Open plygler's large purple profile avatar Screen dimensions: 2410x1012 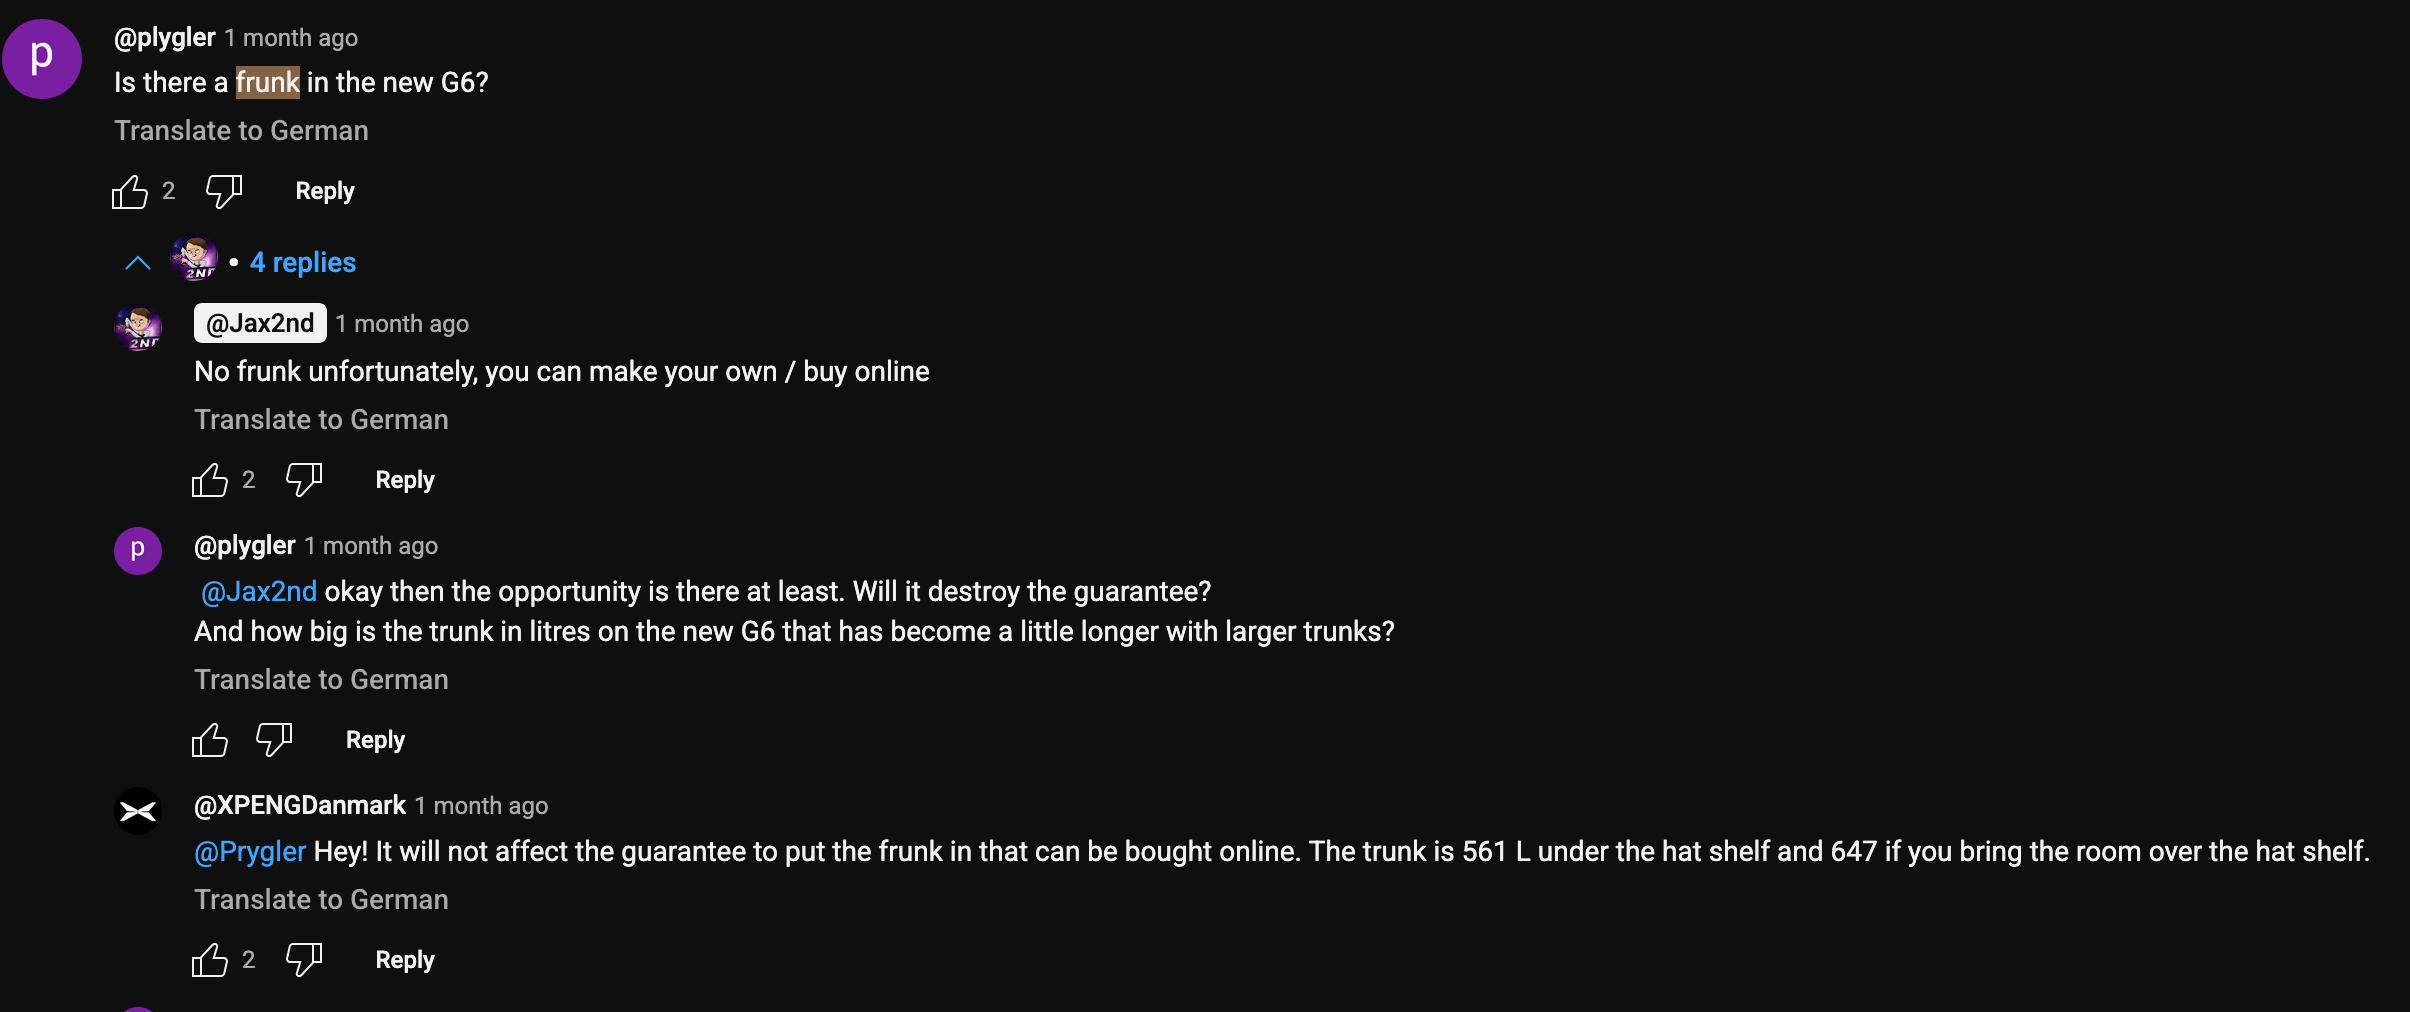coord(42,59)
